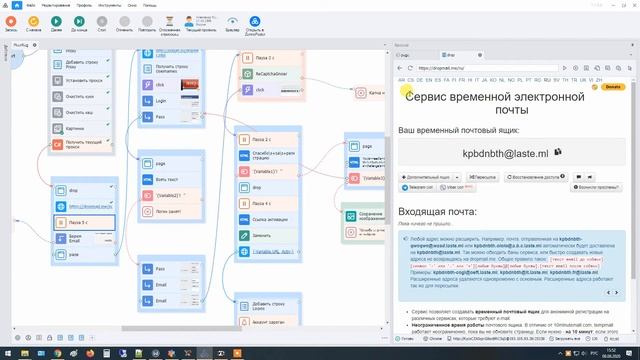Click Открыть в ZennoPoster toolbar icon

[255, 25]
